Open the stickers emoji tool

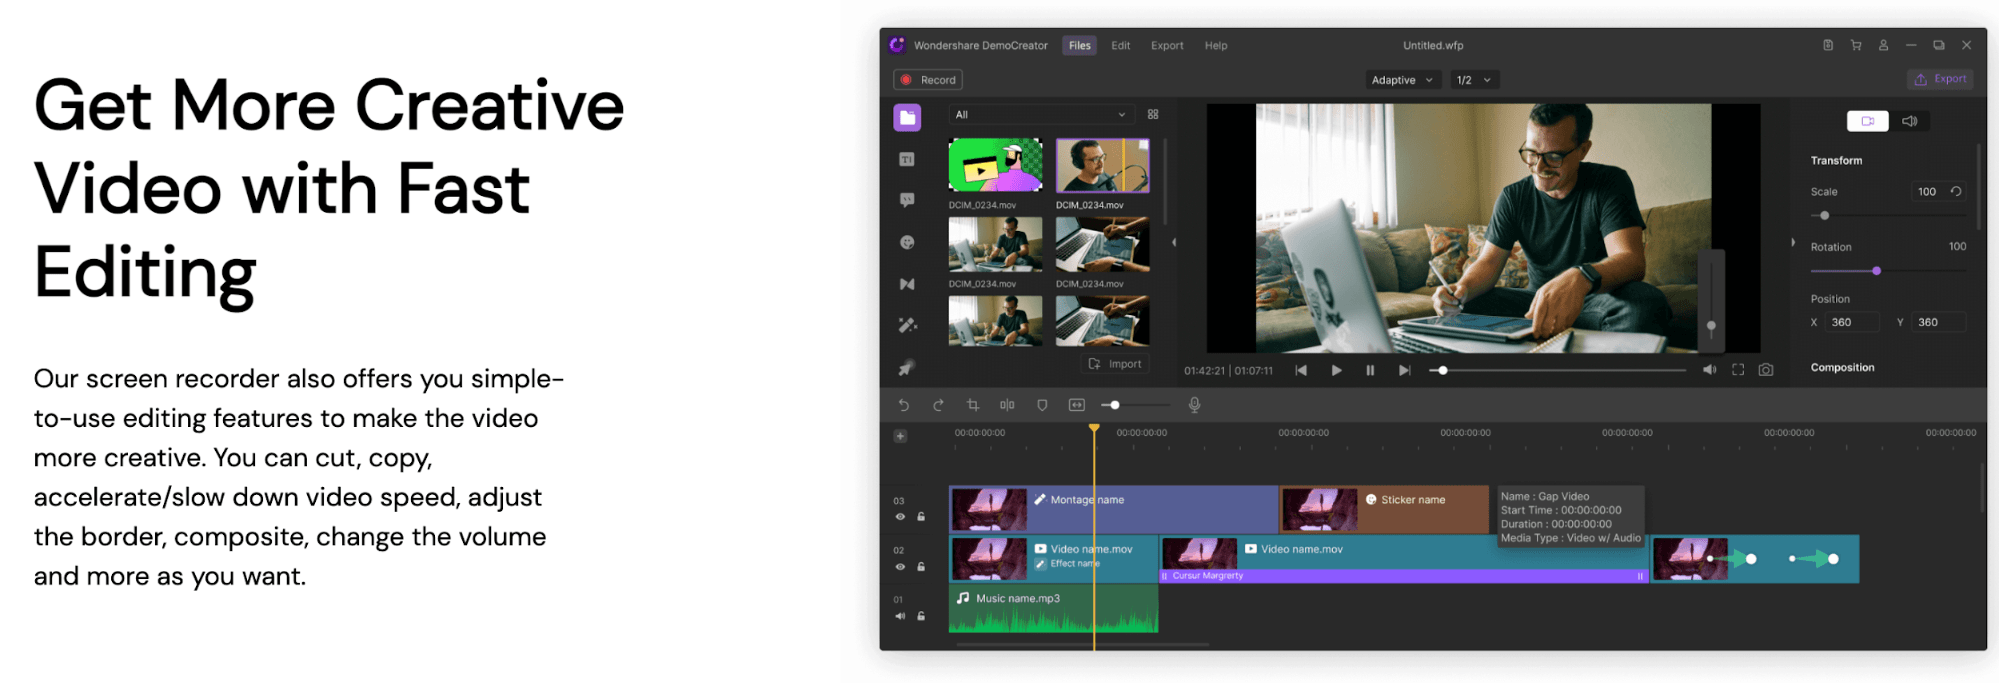point(907,242)
